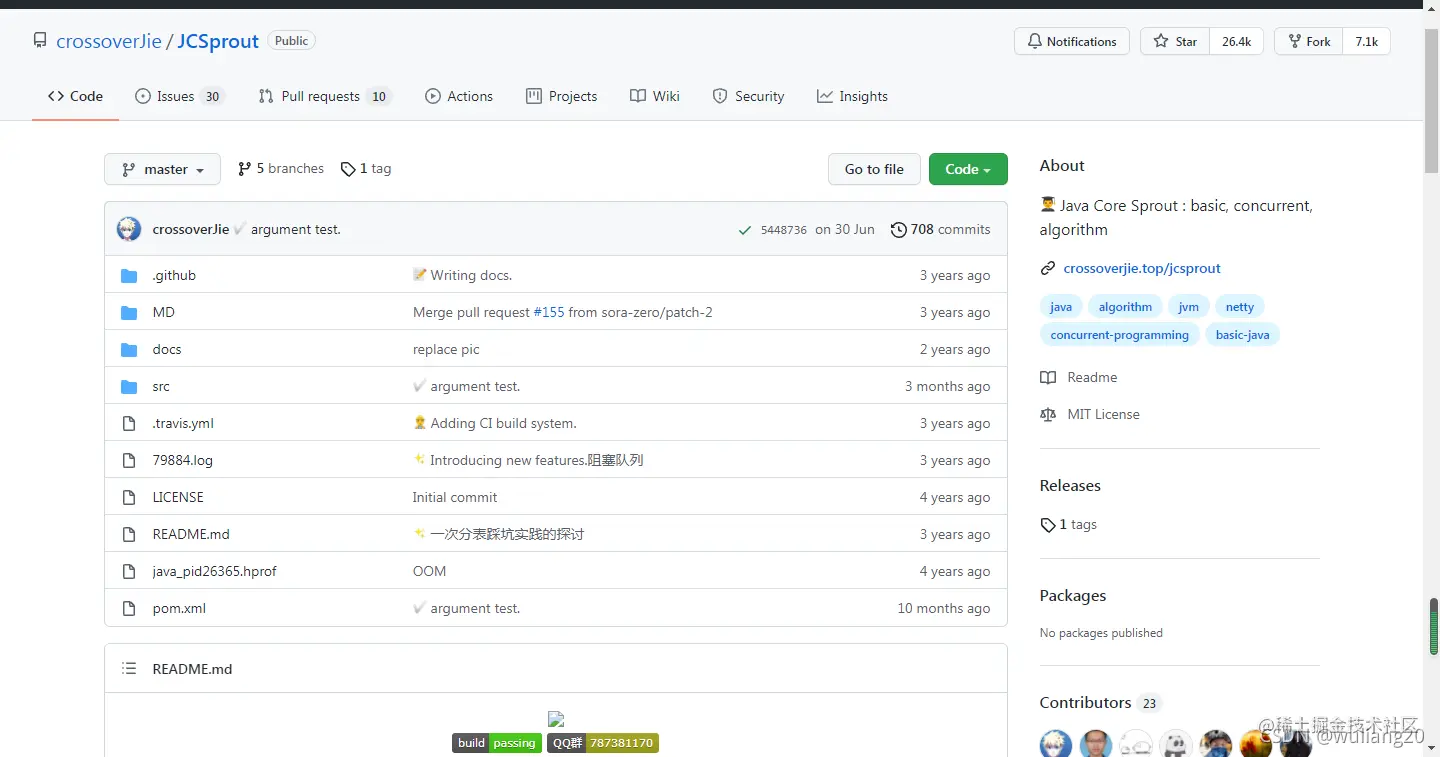
Task: Click the README table of contents icon
Action: pyautogui.click(x=129, y=668)
